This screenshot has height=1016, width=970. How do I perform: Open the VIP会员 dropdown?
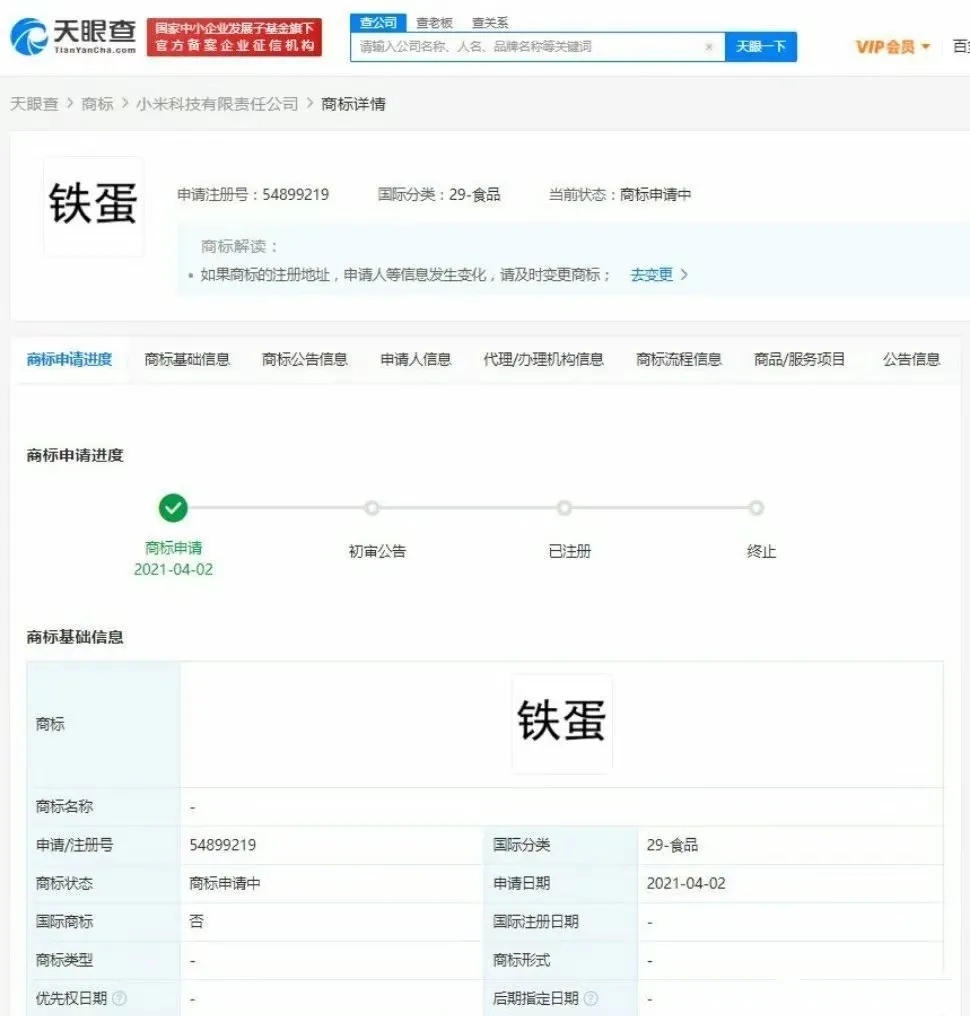coord(892,47)
